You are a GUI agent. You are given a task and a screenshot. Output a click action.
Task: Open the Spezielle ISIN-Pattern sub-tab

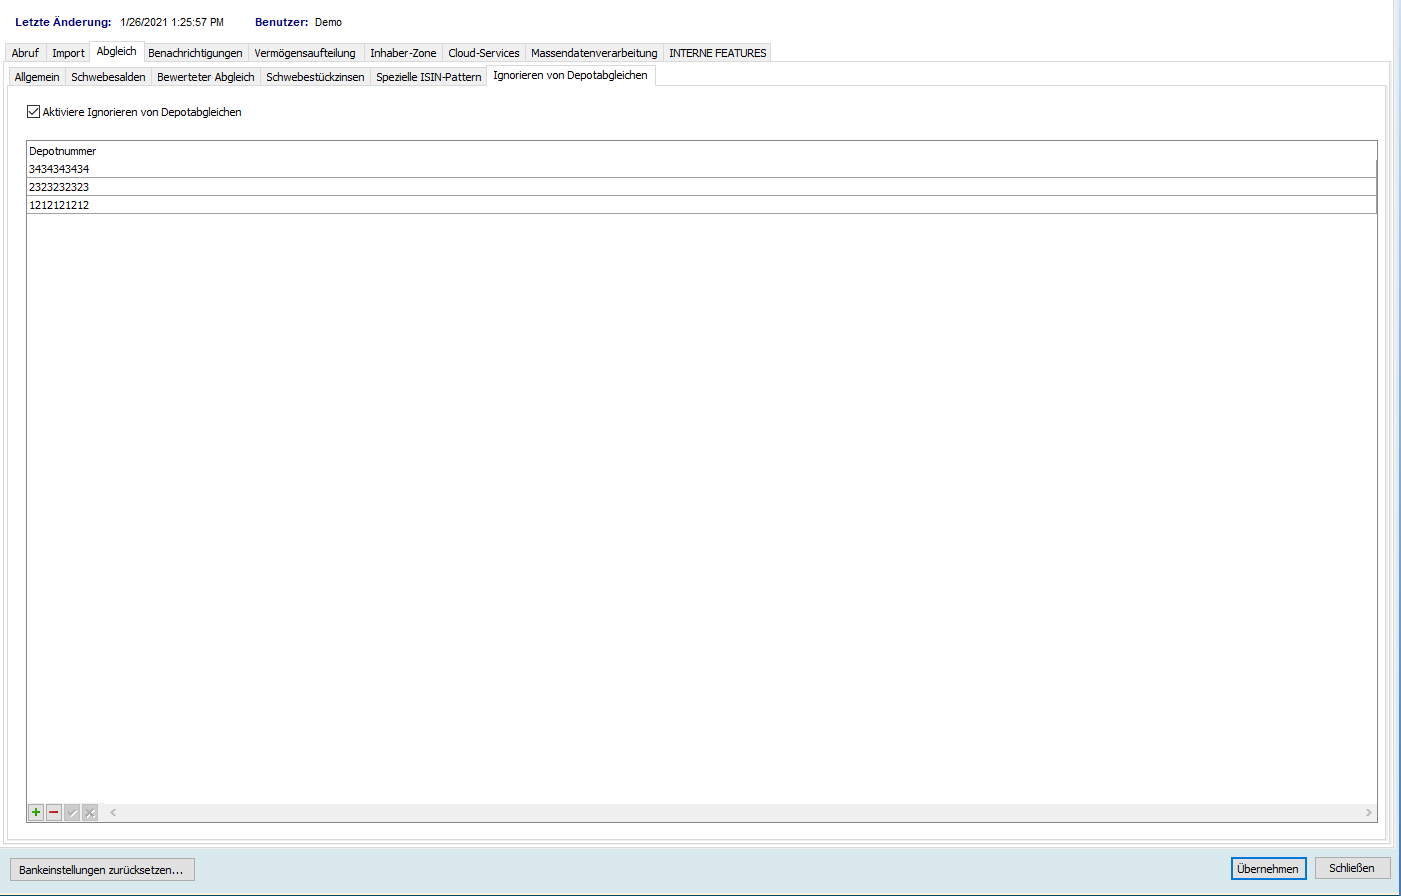coord(429,77)
